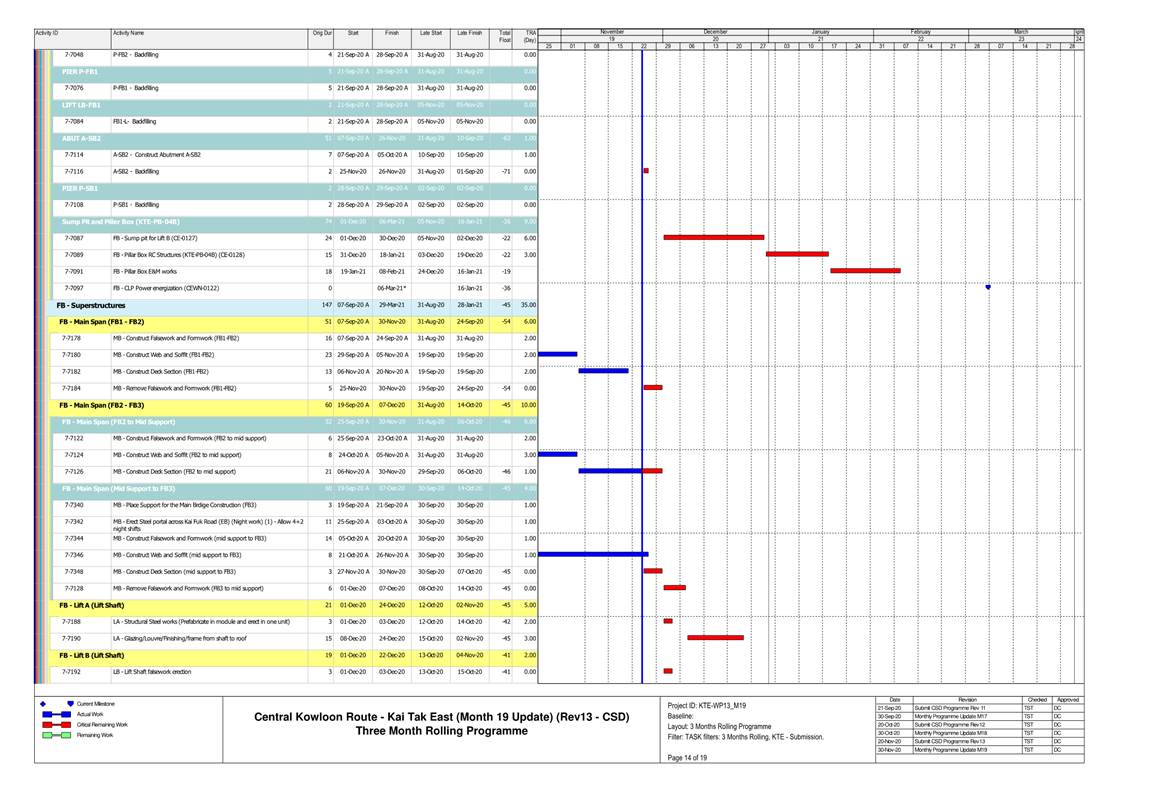
Task: Select the CLP Power energization milestone marker
Action: (988, 287)
